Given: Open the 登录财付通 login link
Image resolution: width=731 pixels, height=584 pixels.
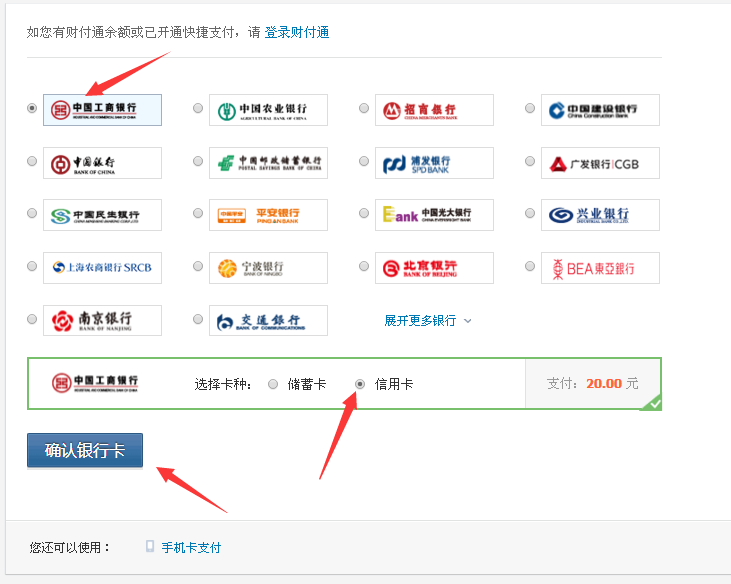Looking at the screenshot, I should tap(297, 32).
